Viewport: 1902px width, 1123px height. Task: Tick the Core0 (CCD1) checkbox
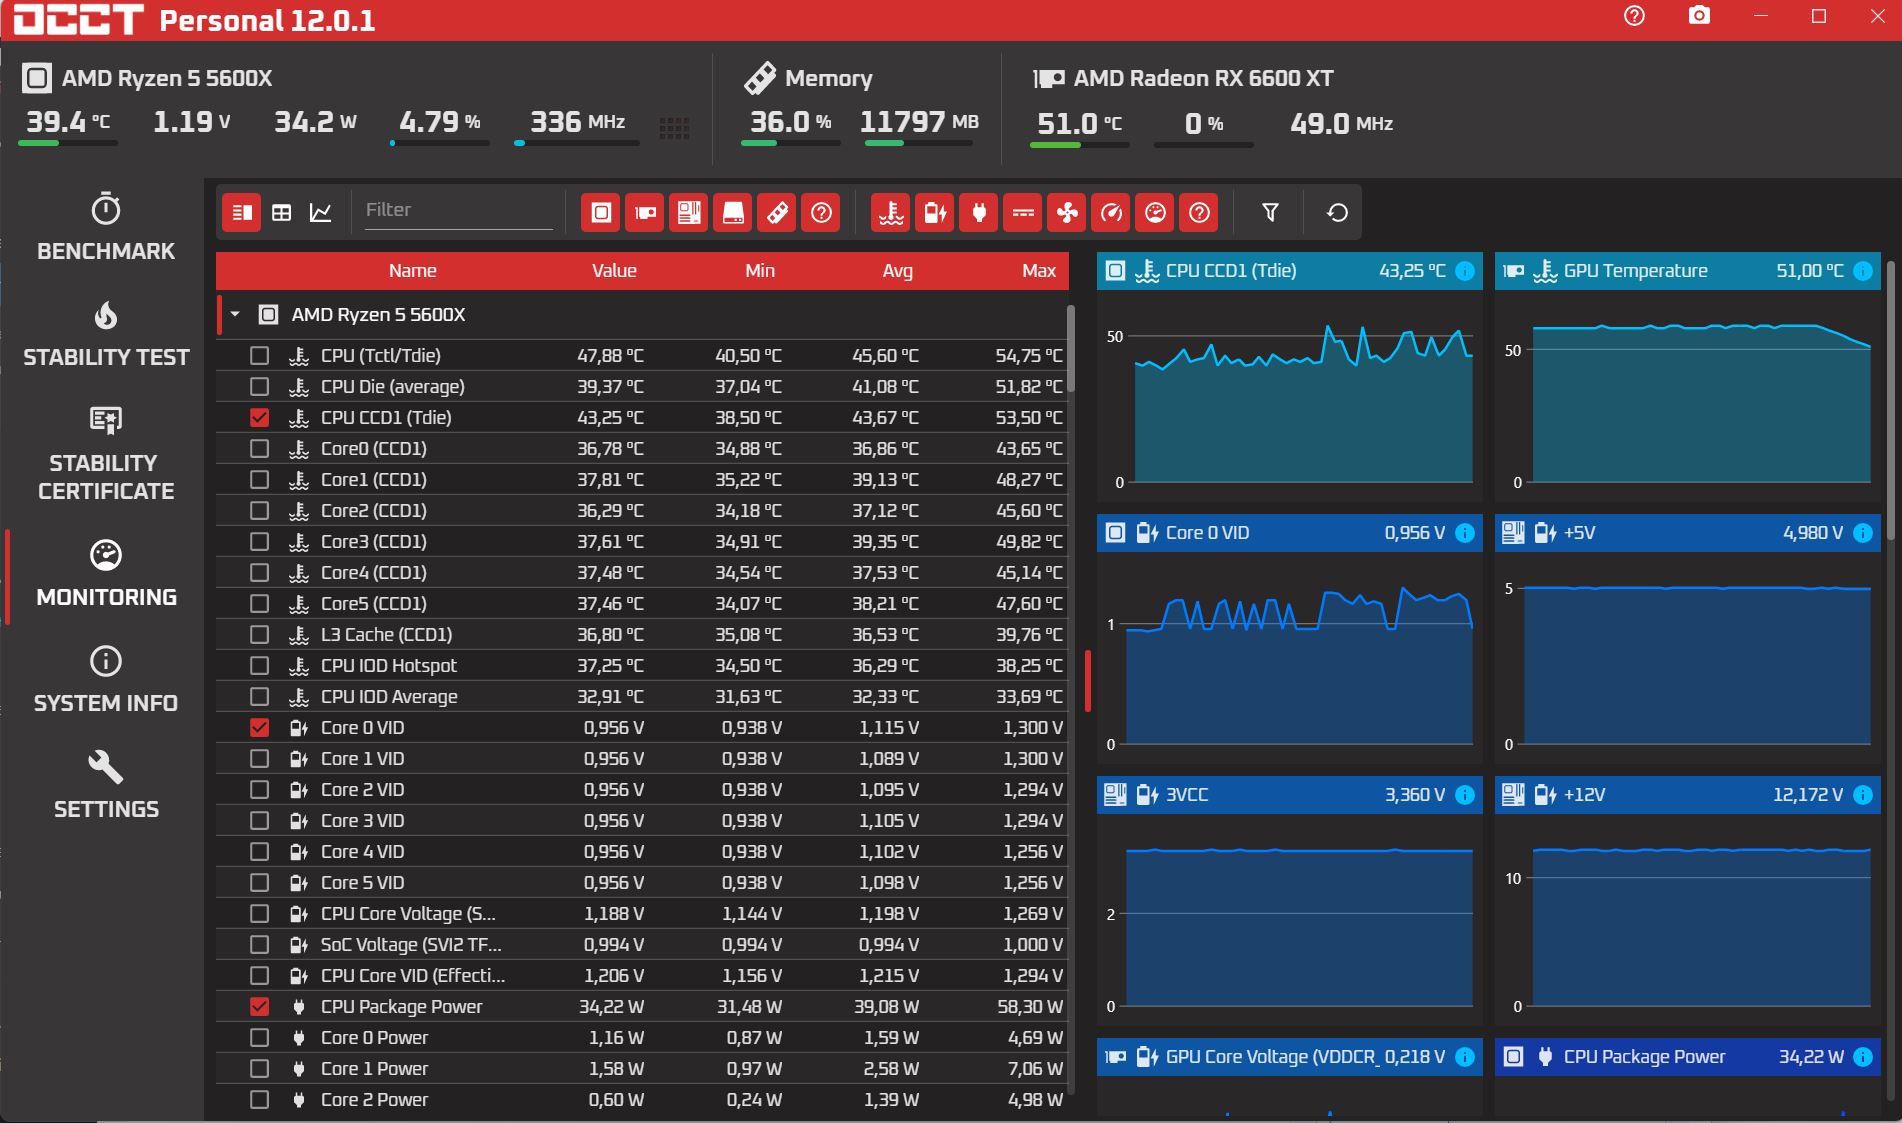tap(260, 448)
